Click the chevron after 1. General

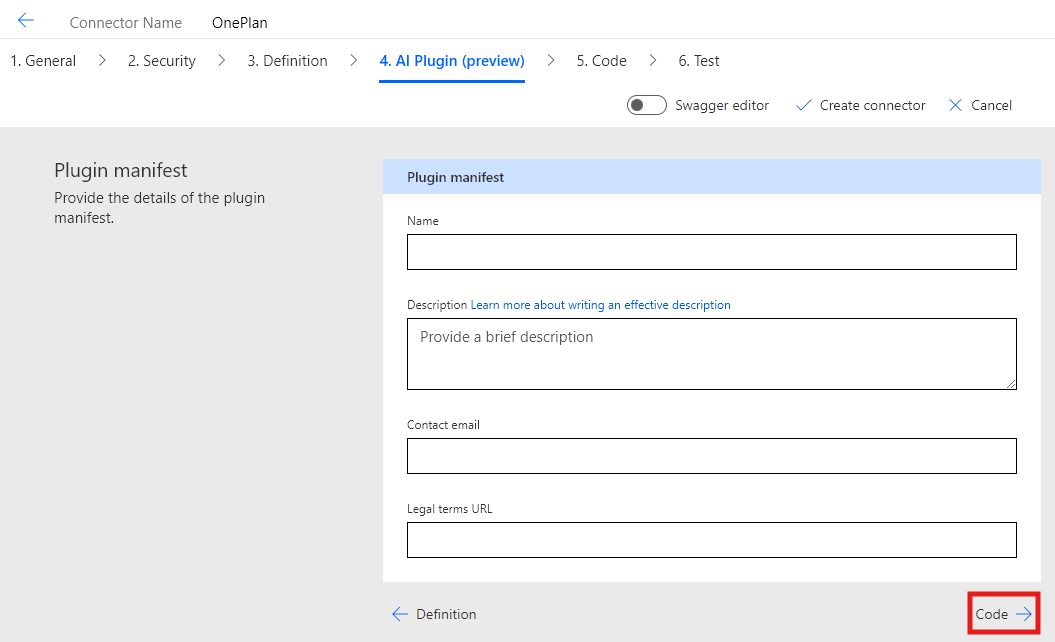click(102, 61)
